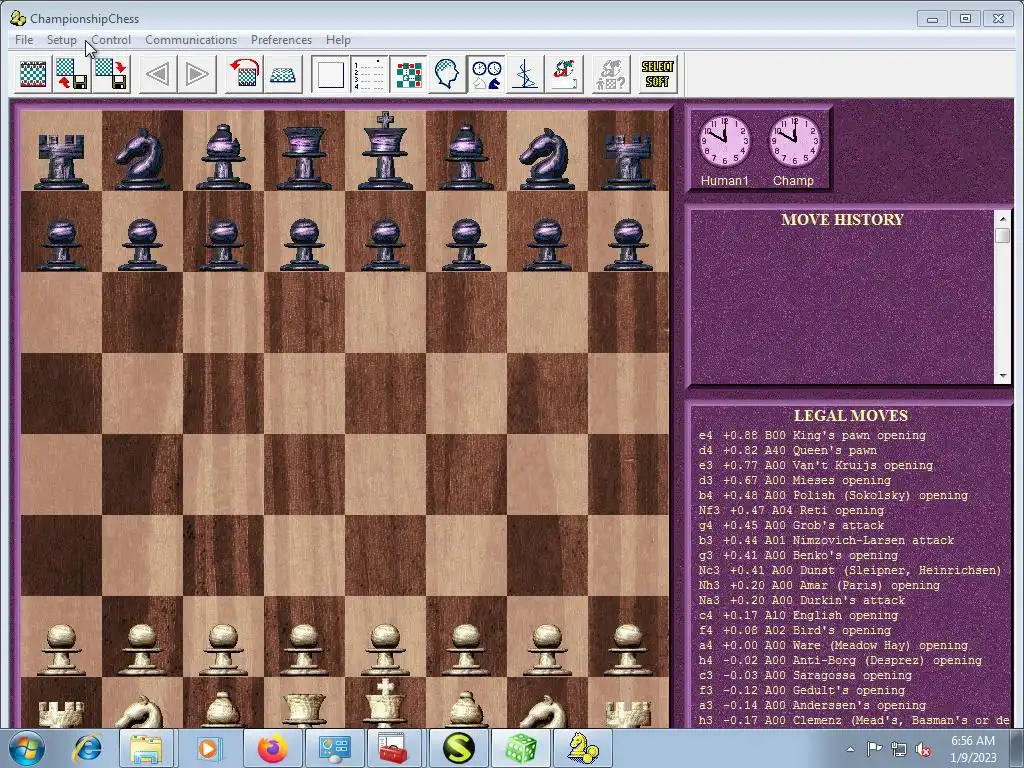Open the Setup menu
Viewport: 1024px width, 768px height.
pyautogui.click(x=61, y=40)
